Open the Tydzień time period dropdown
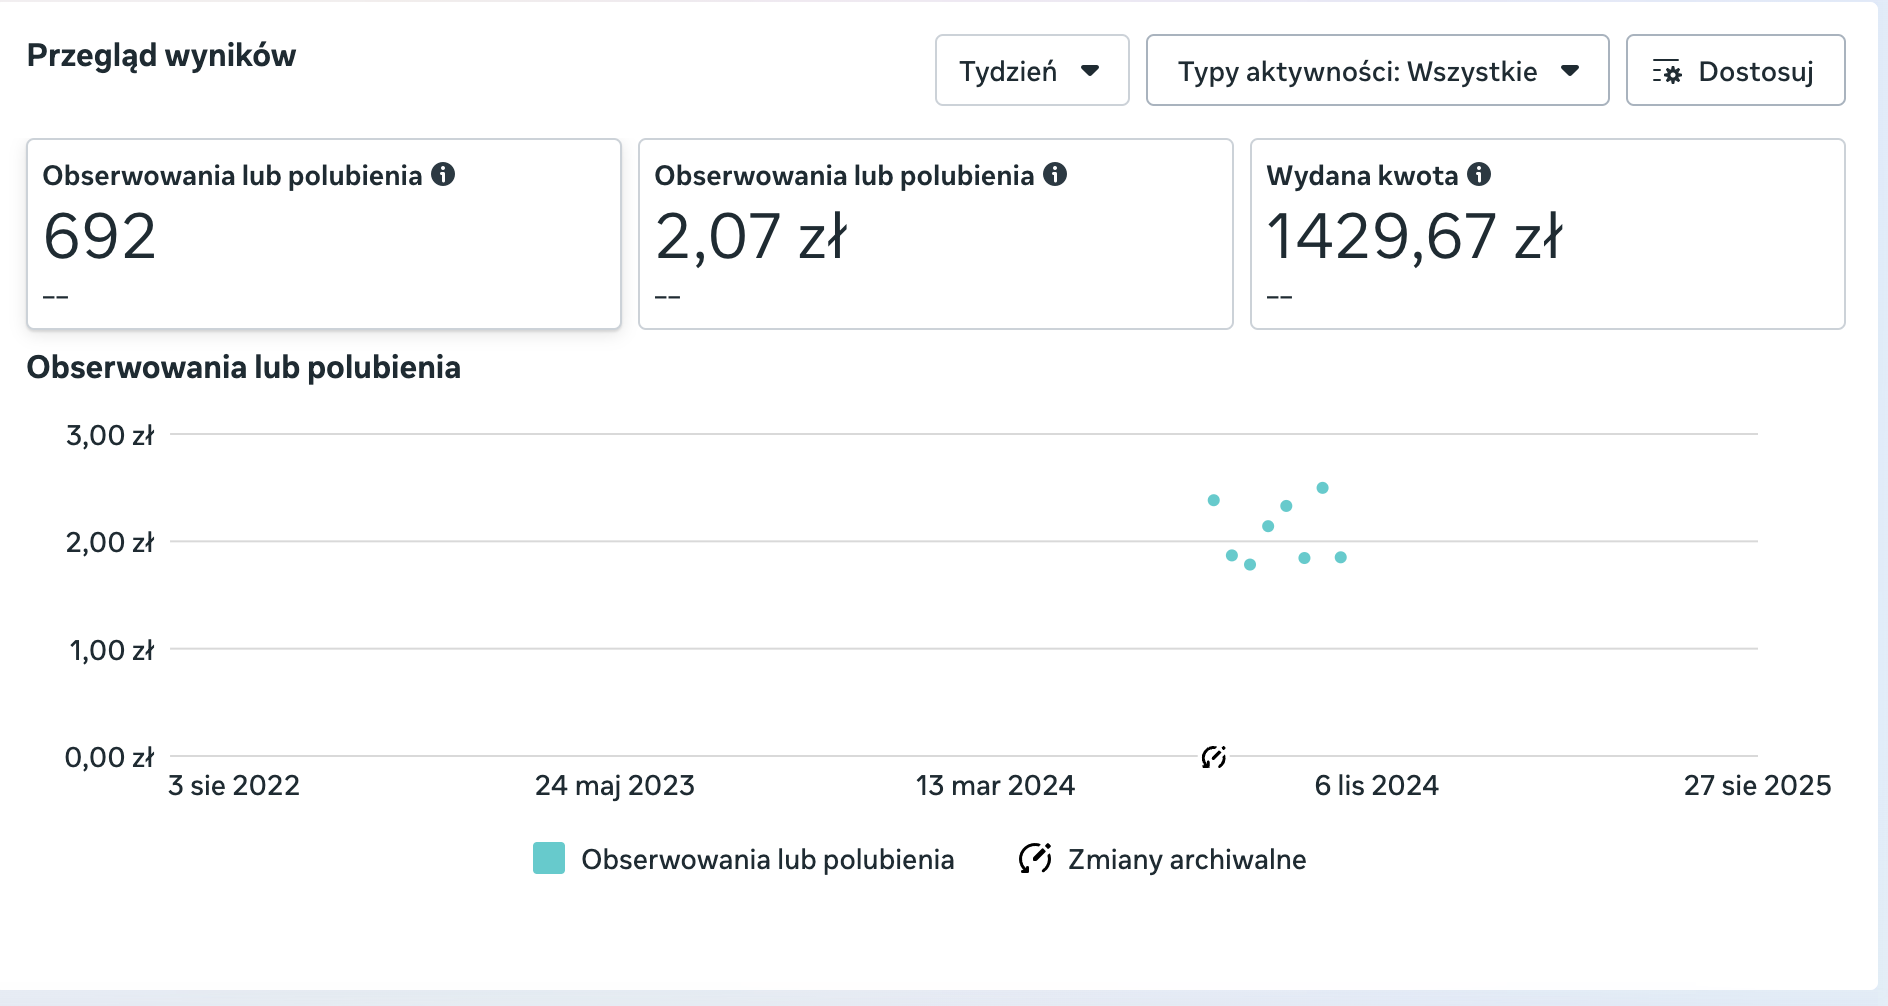The image size is (1888, 1006). (x=1031, y=70)
